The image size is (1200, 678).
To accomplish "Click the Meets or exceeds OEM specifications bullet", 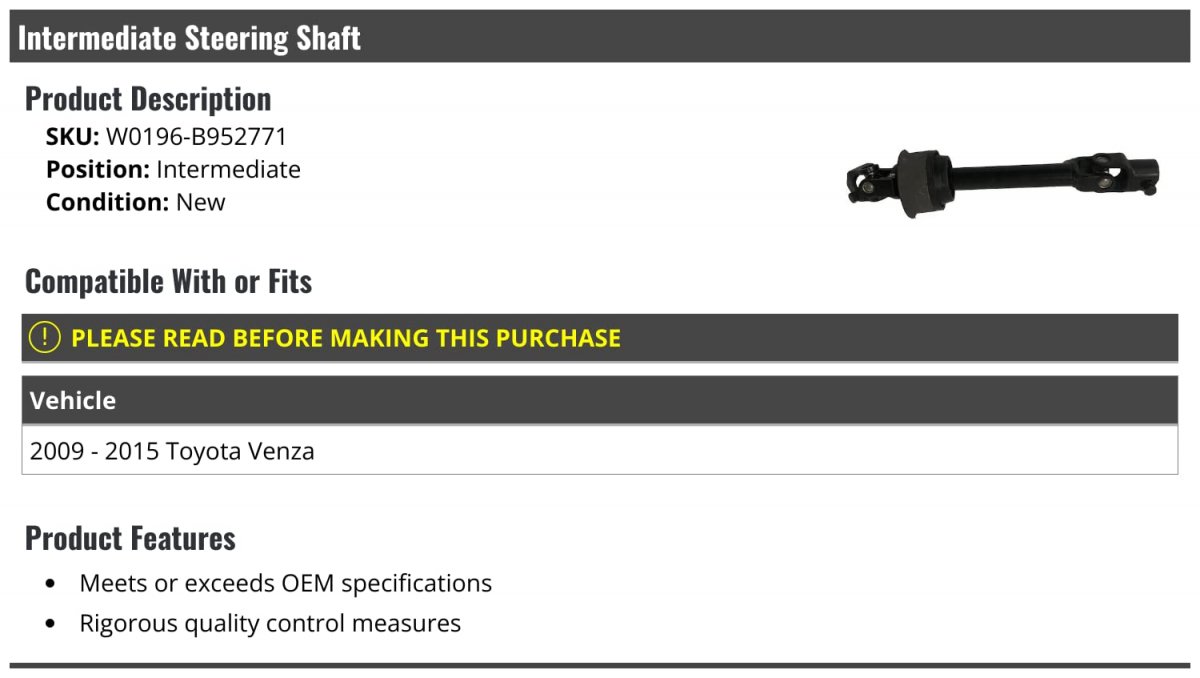I will [x=286, y=583].
